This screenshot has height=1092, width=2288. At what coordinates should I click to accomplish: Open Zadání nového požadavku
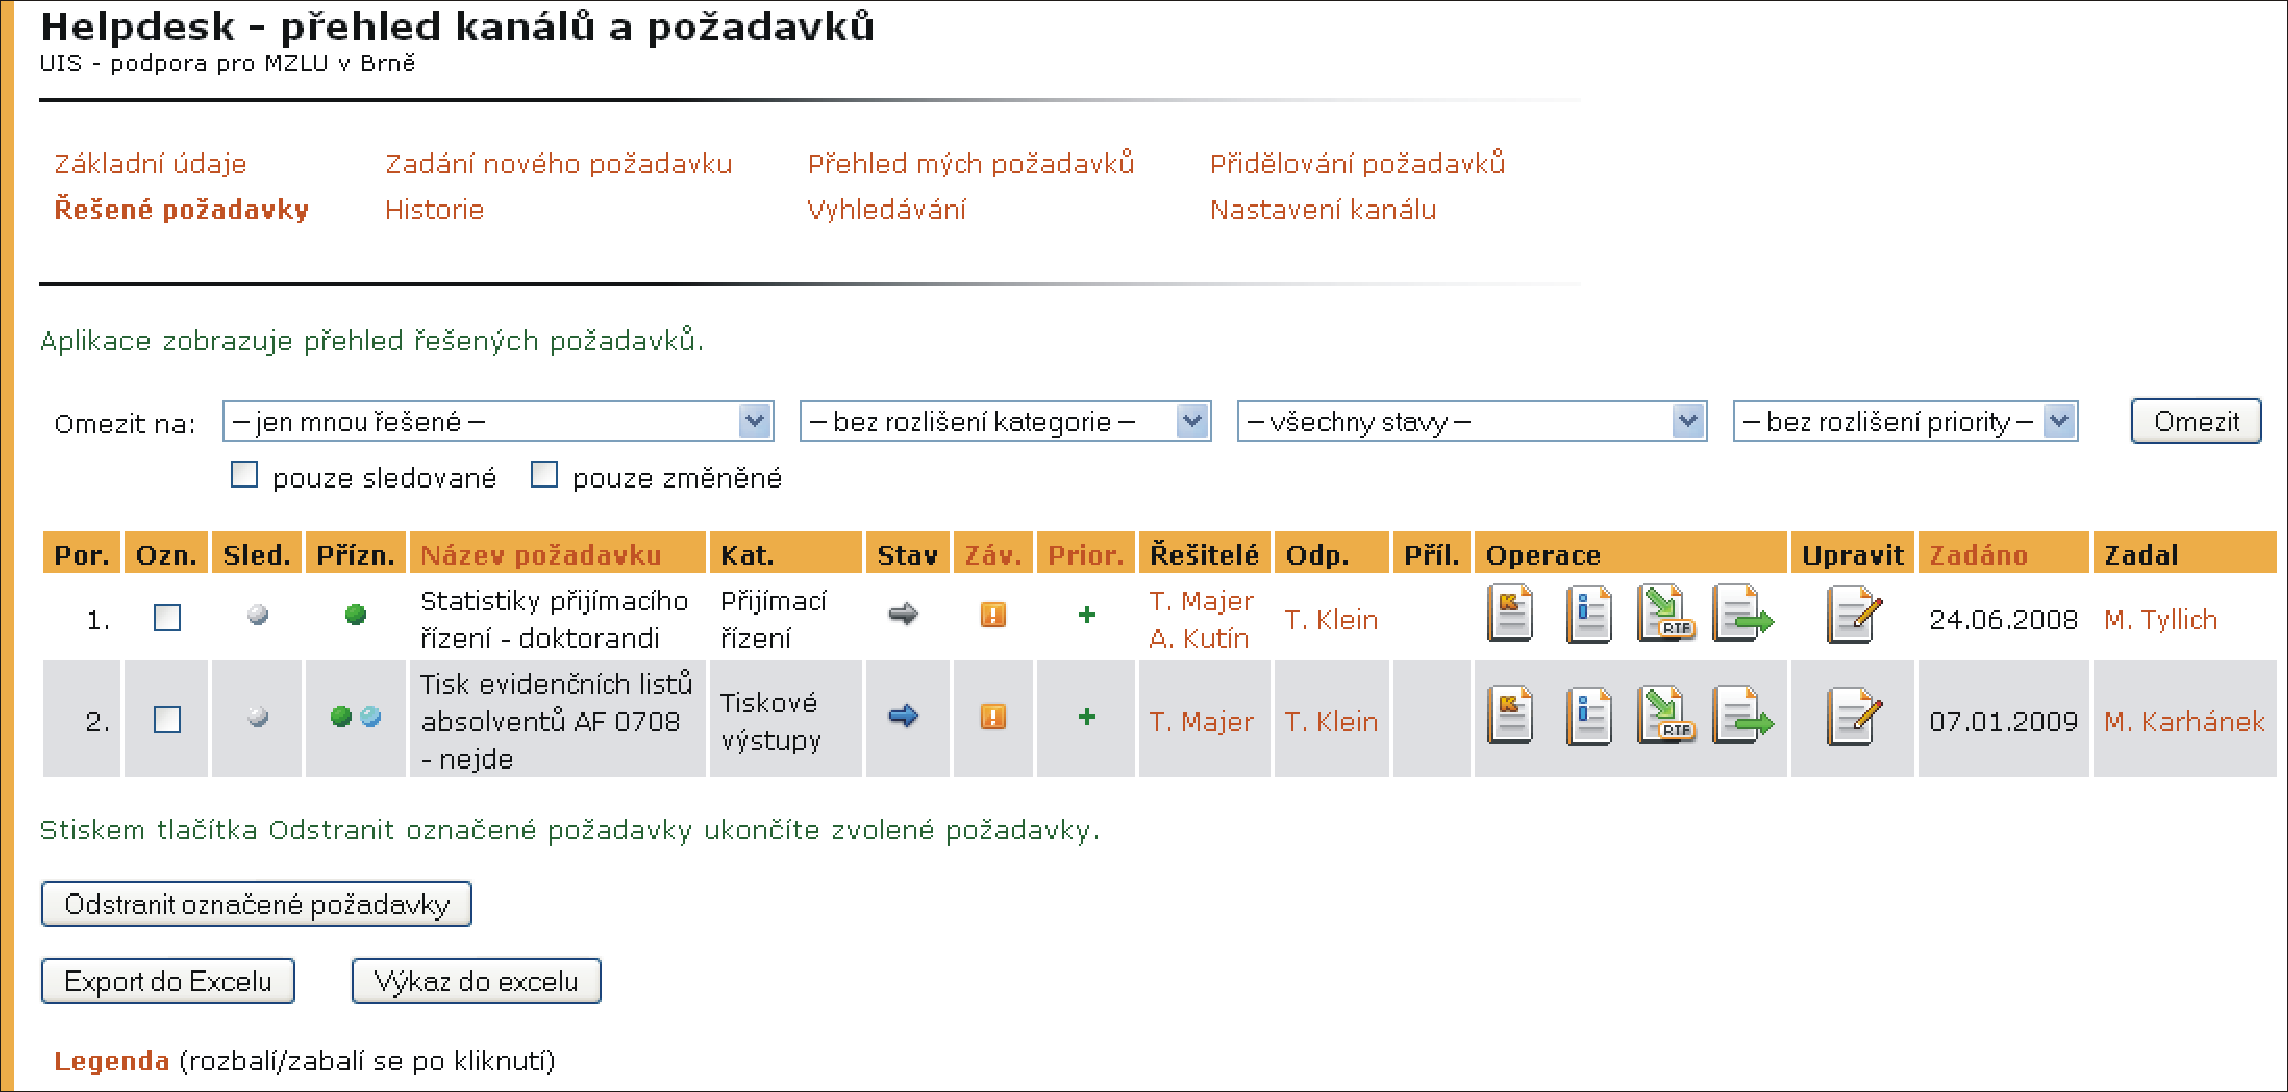click(x=558, y=164)
